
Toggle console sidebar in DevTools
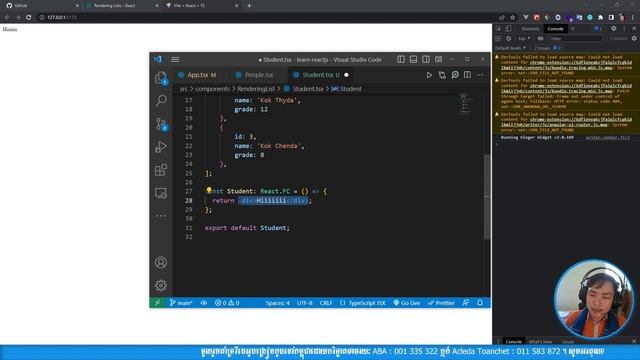tap(498, 38)
